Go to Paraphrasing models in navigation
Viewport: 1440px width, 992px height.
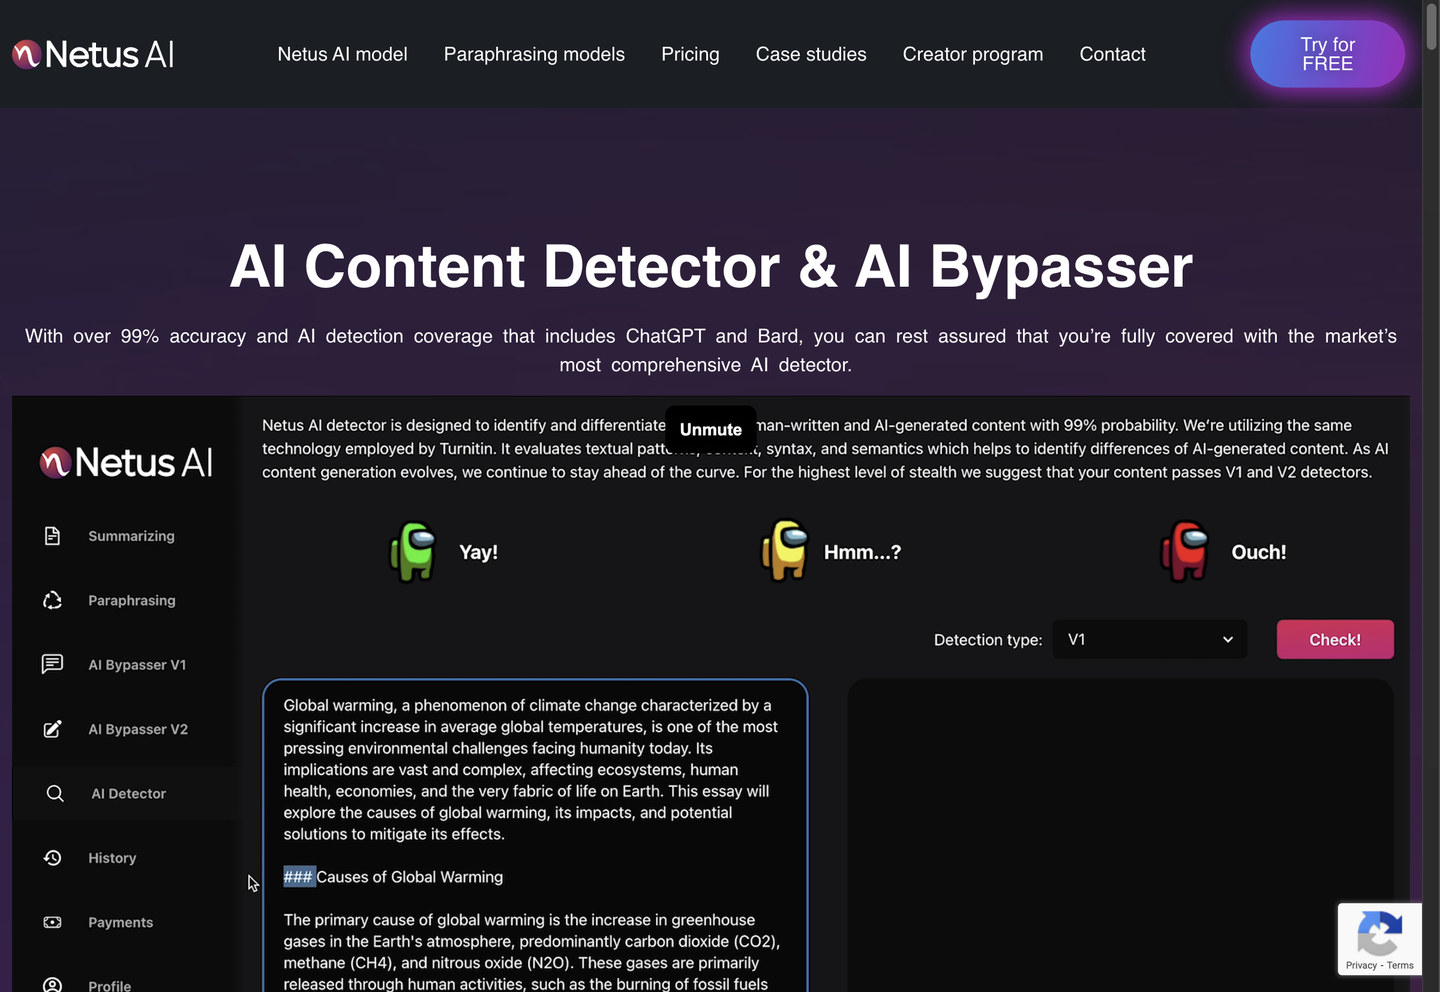click(534, 54)
